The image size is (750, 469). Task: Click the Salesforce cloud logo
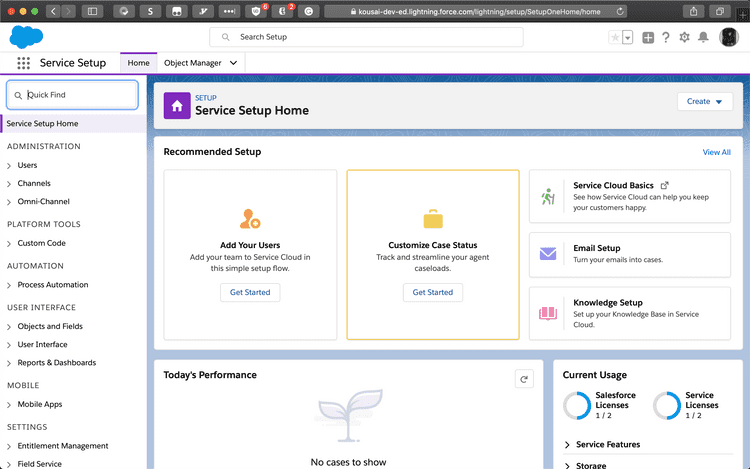coord(27,37)
